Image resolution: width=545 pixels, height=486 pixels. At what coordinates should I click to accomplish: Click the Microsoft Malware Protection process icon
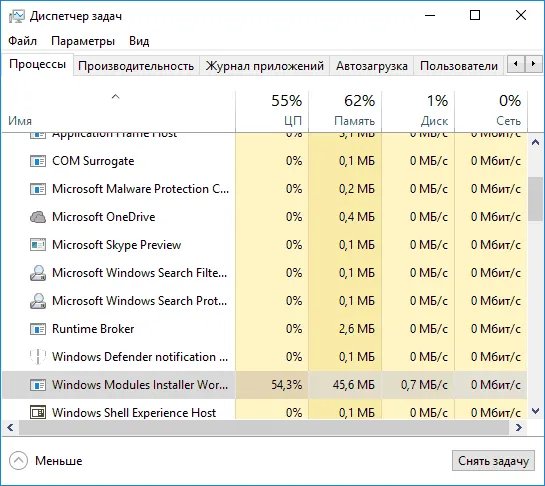(38, 189)
